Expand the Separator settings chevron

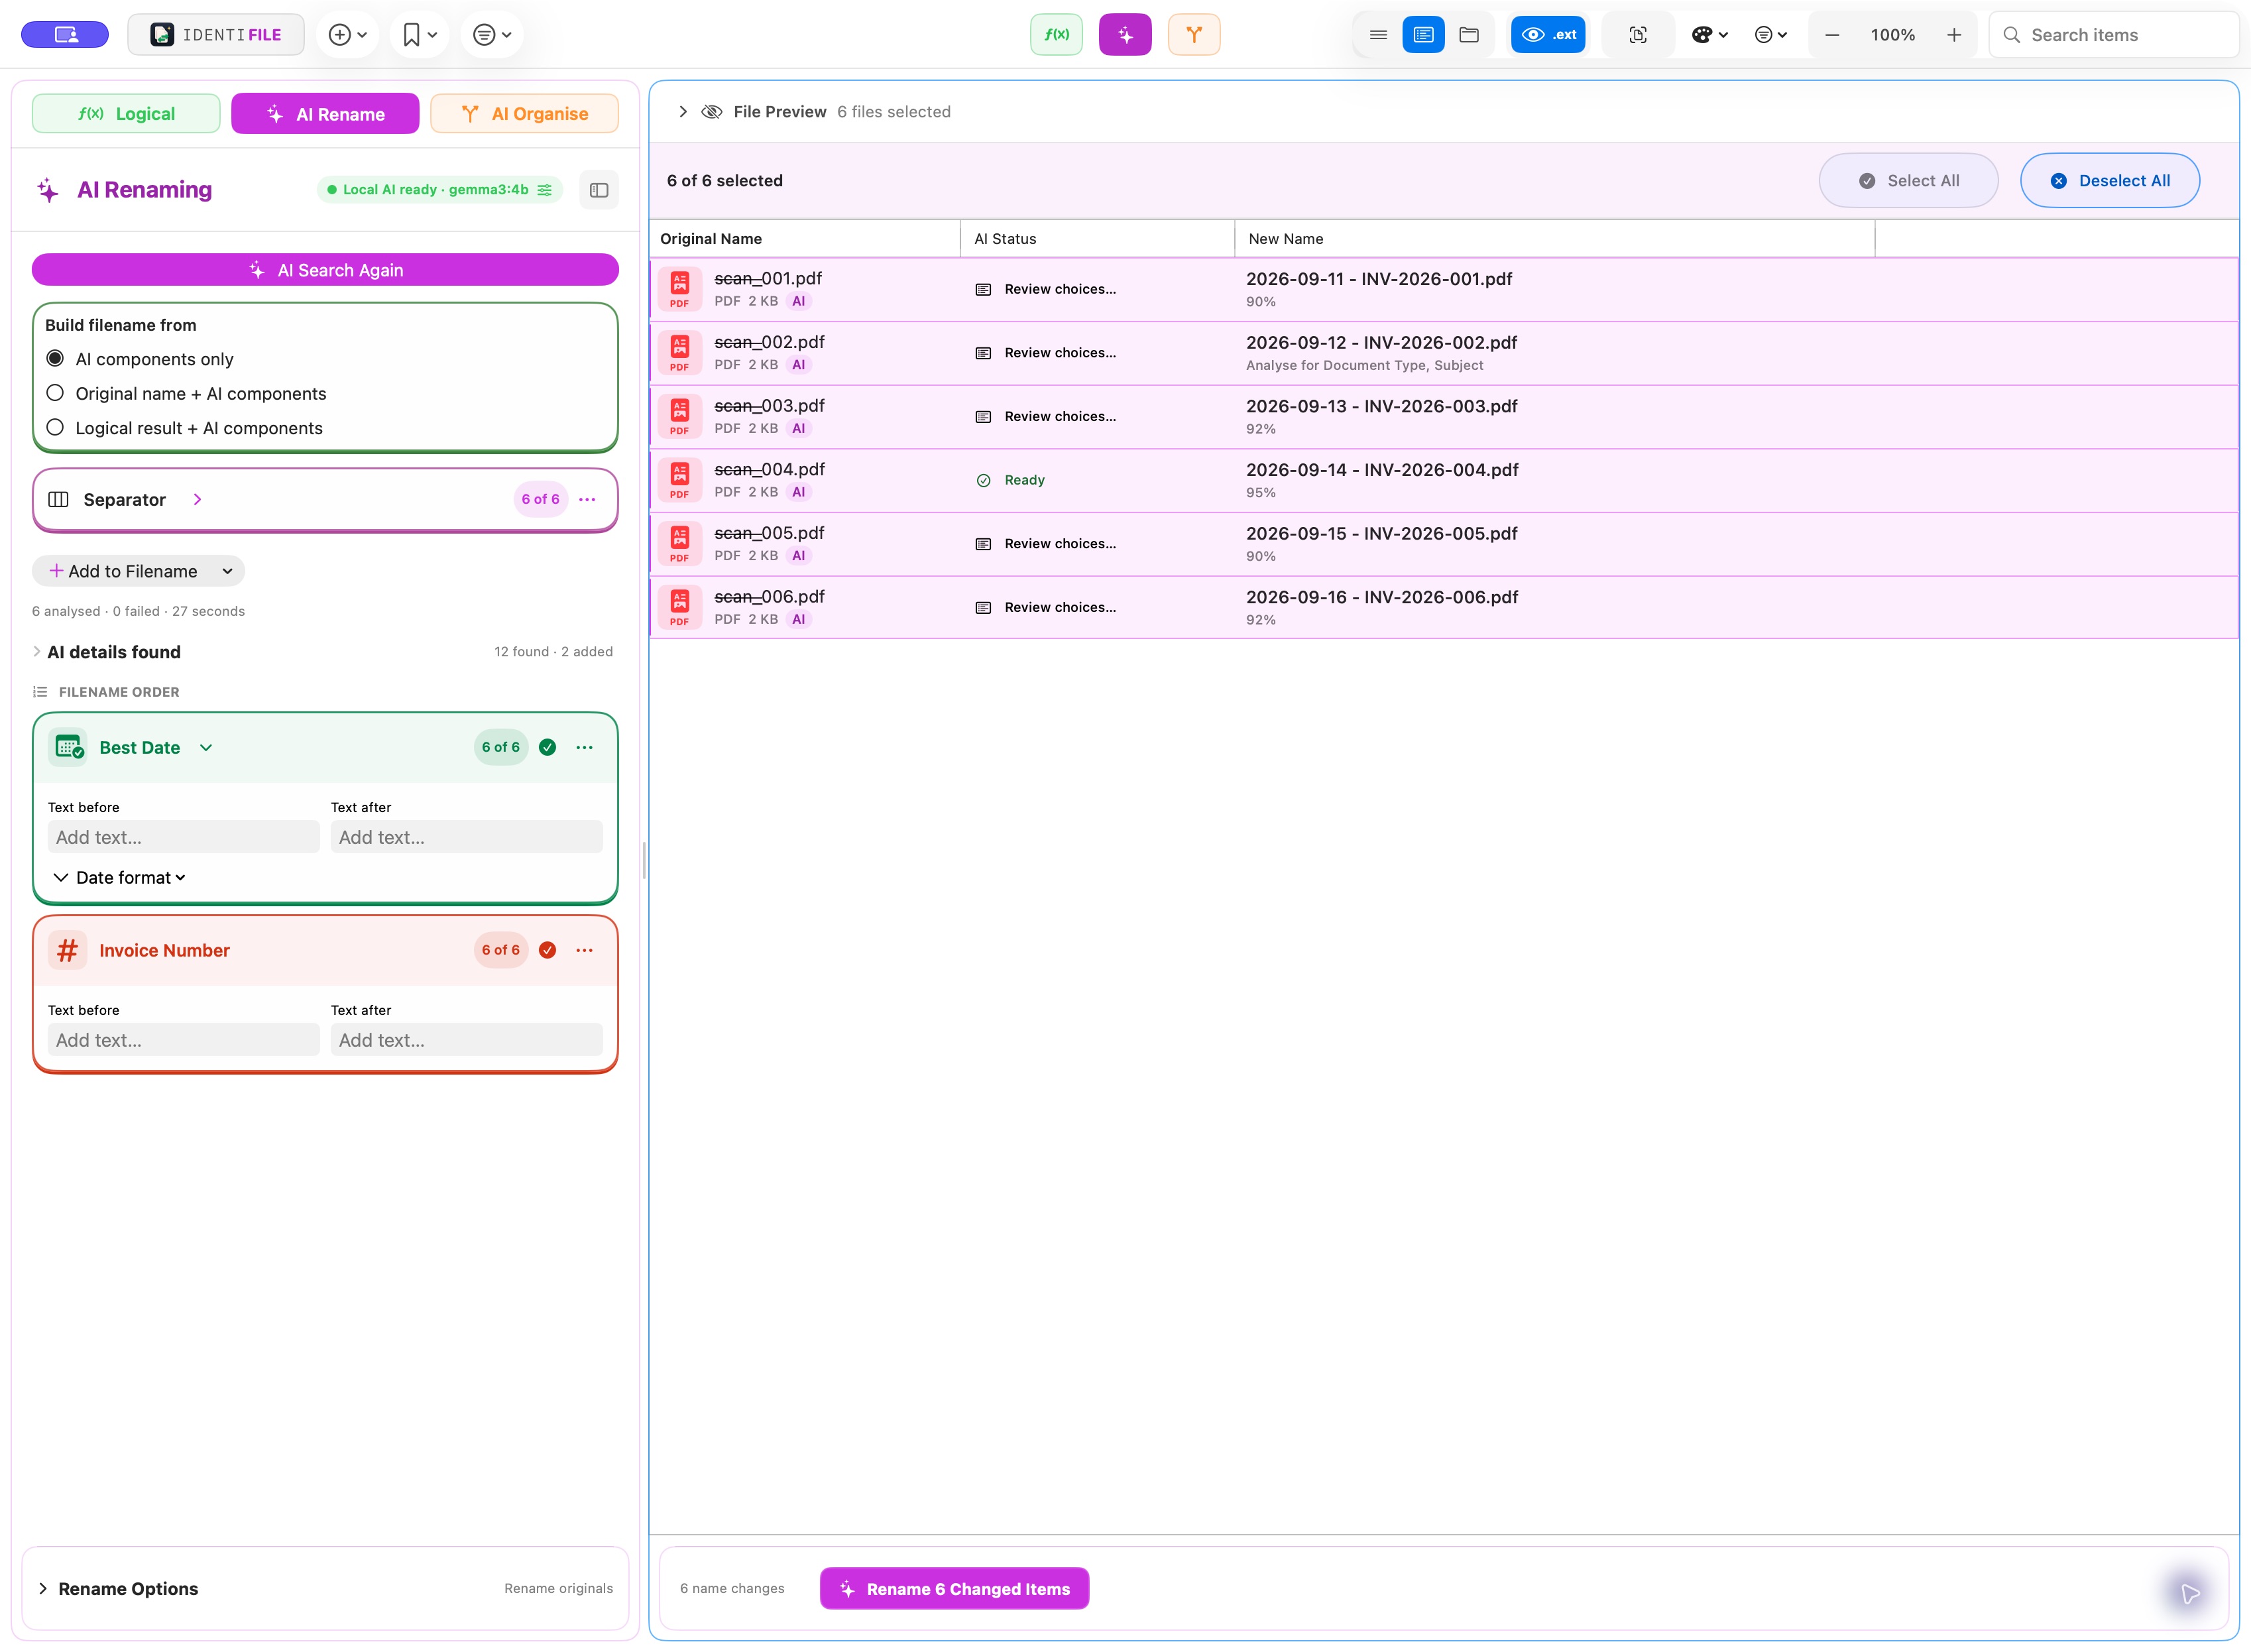(x=197, y=499)
